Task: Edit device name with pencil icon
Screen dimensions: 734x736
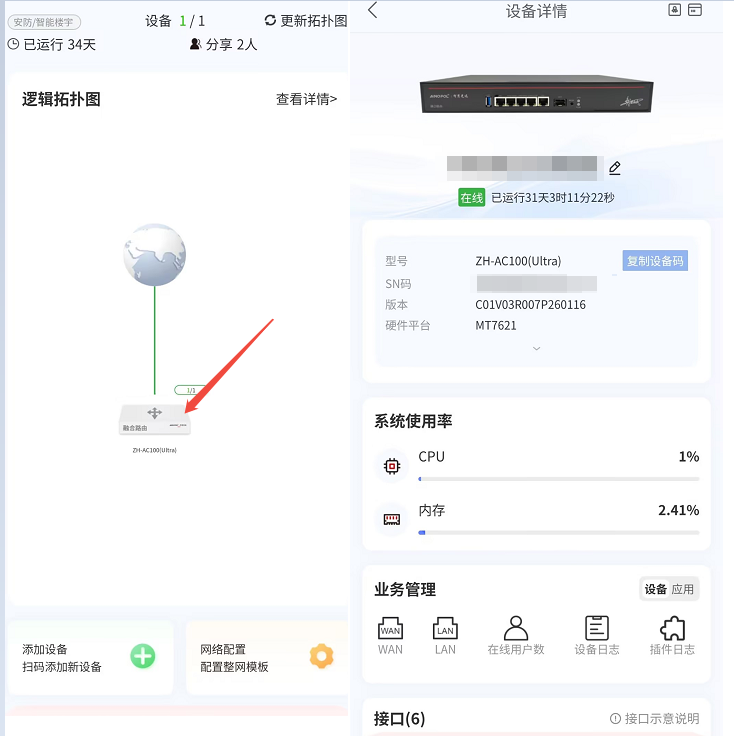Action: (x=614, y=168)
